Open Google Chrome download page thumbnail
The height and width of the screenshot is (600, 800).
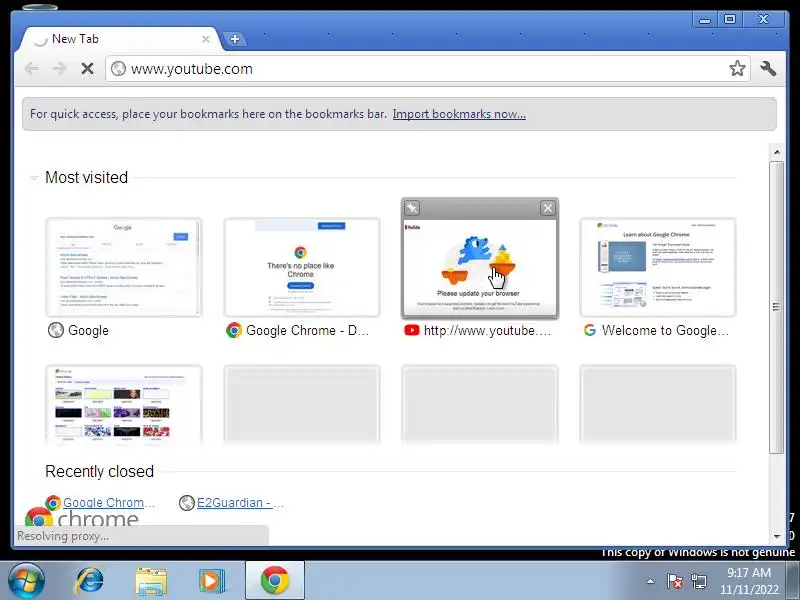pyautogui.click(x=302, y=267)
